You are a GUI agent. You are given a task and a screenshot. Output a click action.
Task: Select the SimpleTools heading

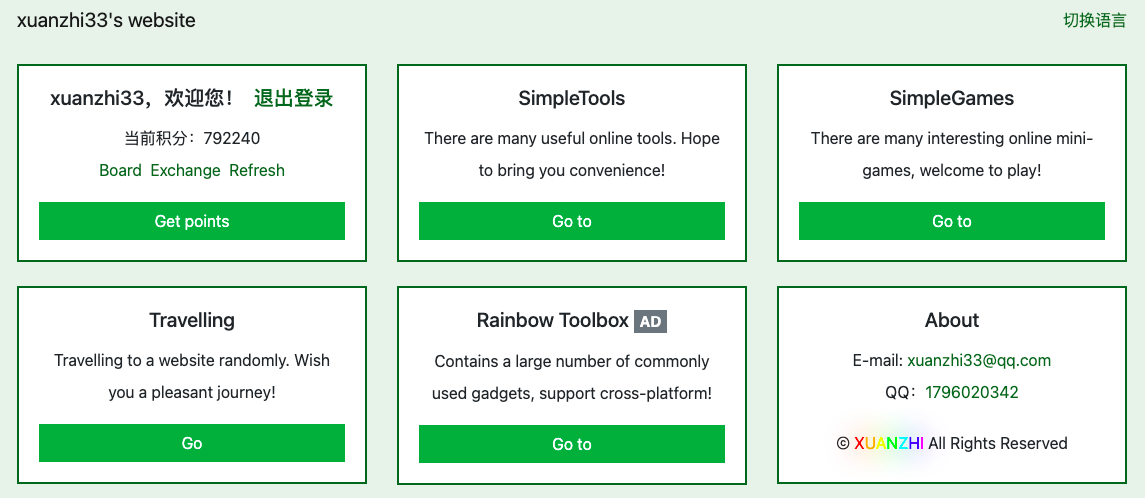(x=572, y=98)
